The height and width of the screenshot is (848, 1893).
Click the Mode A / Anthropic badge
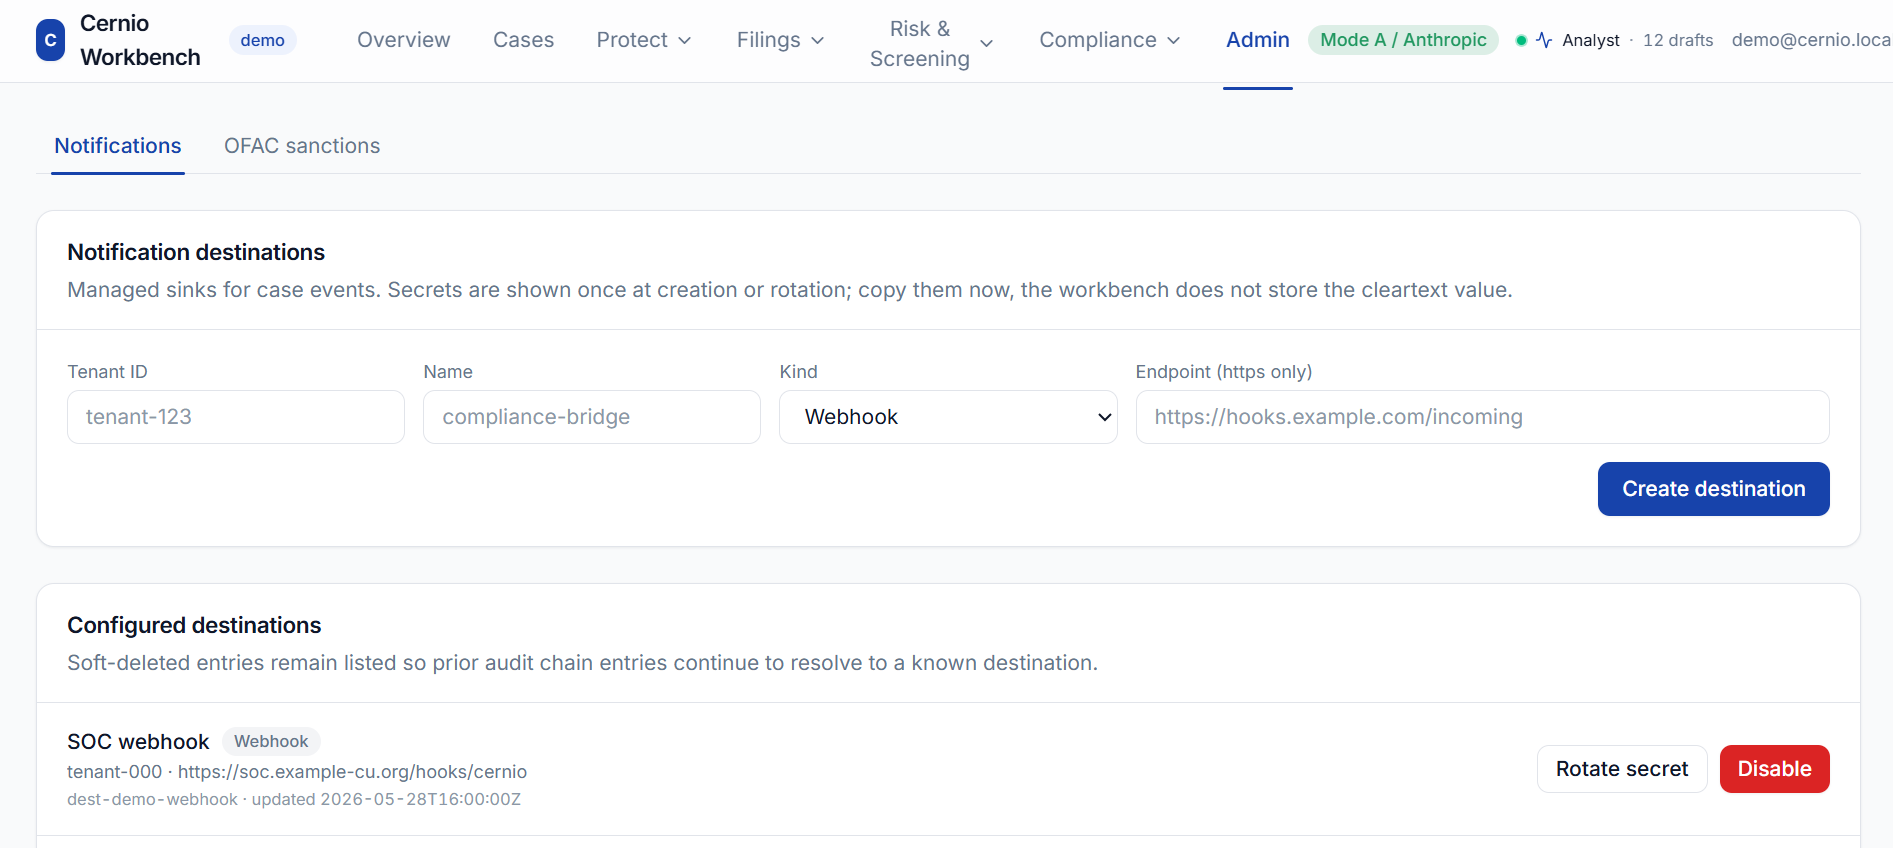tap(1403, 40)
